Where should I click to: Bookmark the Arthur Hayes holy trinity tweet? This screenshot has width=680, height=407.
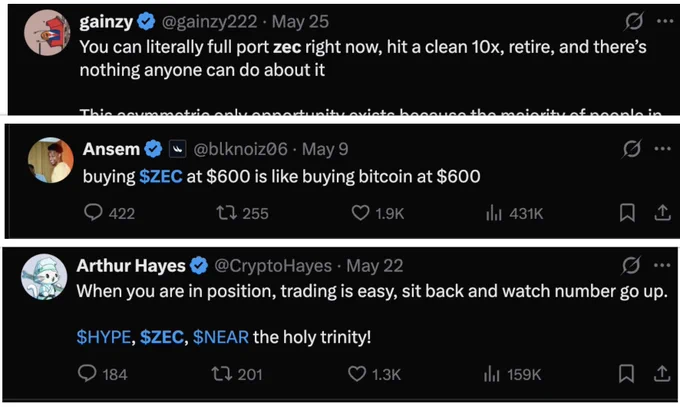tap(626, 374)
